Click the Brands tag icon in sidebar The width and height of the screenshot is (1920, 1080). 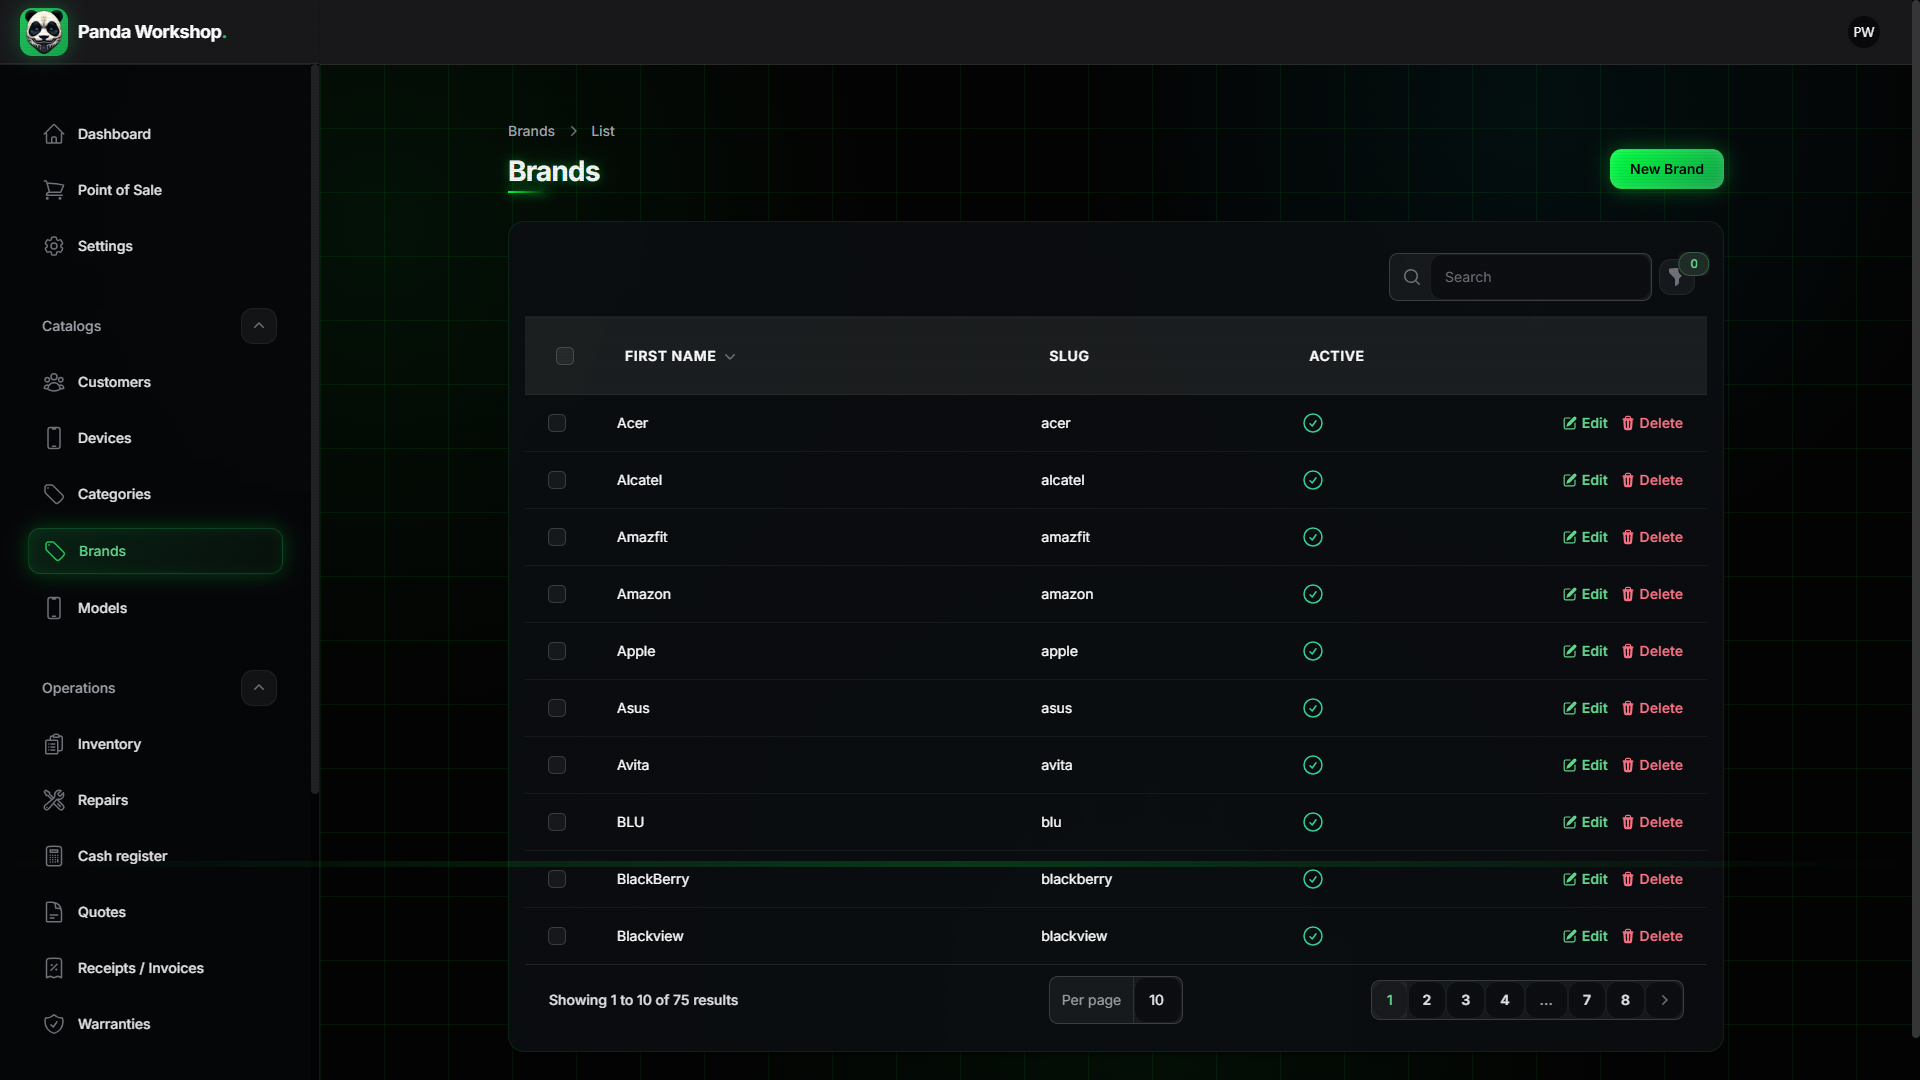(x=55, y=551)
